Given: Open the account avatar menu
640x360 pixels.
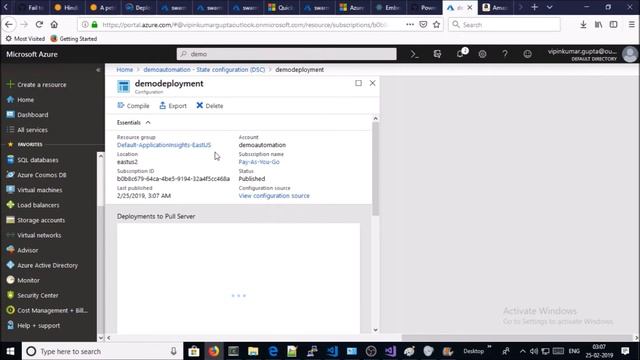Looking at the screenshot, I should pos(629,54).
